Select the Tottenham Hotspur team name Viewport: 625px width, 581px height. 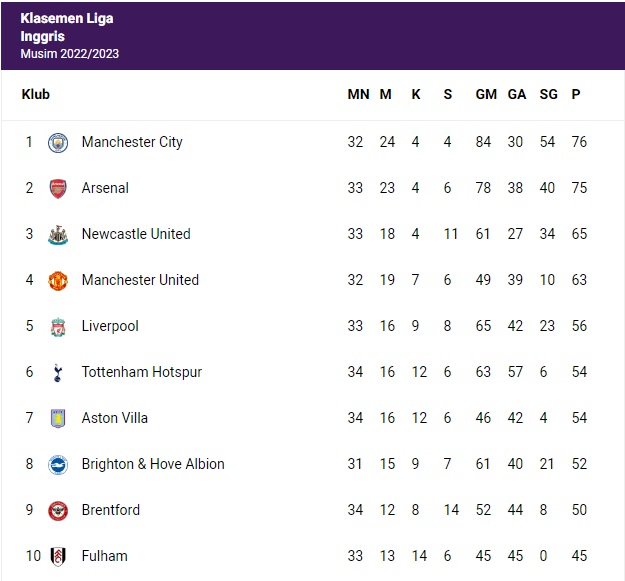coord(141,372)
